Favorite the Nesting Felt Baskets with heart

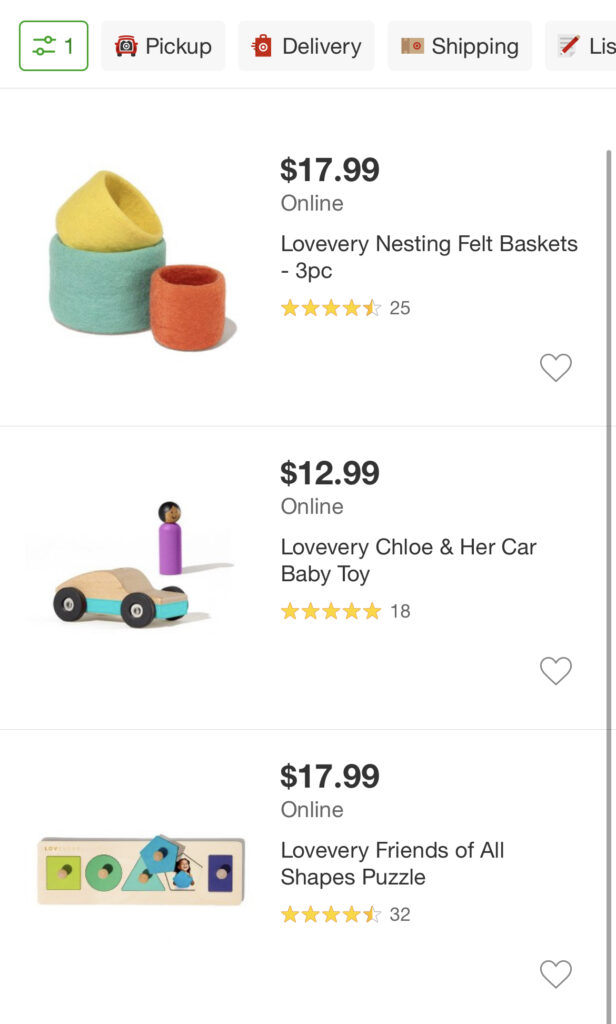[x=556, y=367]
